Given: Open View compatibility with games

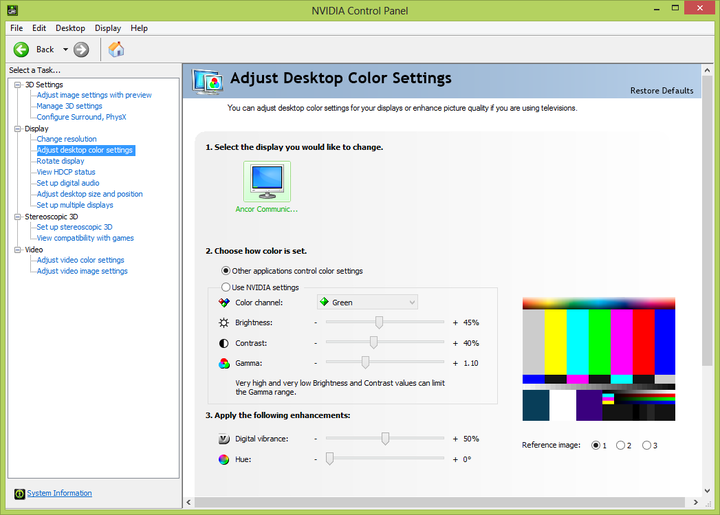Looking at the screenshot, I should [85, 238].
